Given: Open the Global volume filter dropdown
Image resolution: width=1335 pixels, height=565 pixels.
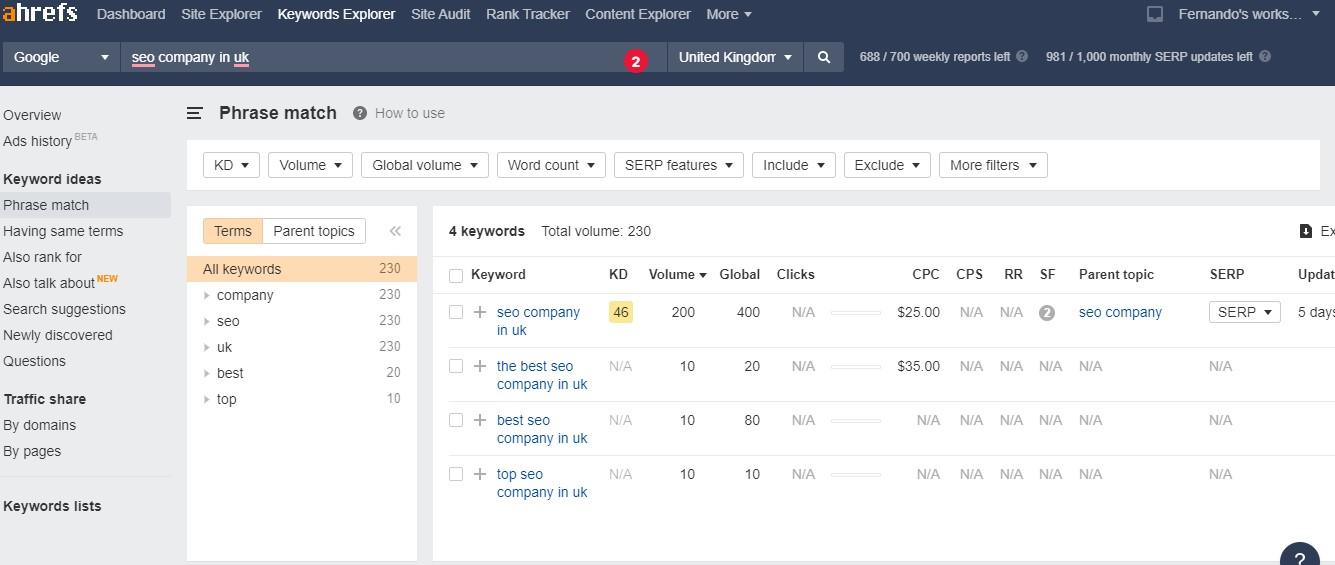Looking at the screenshot, I should [425, 165].
